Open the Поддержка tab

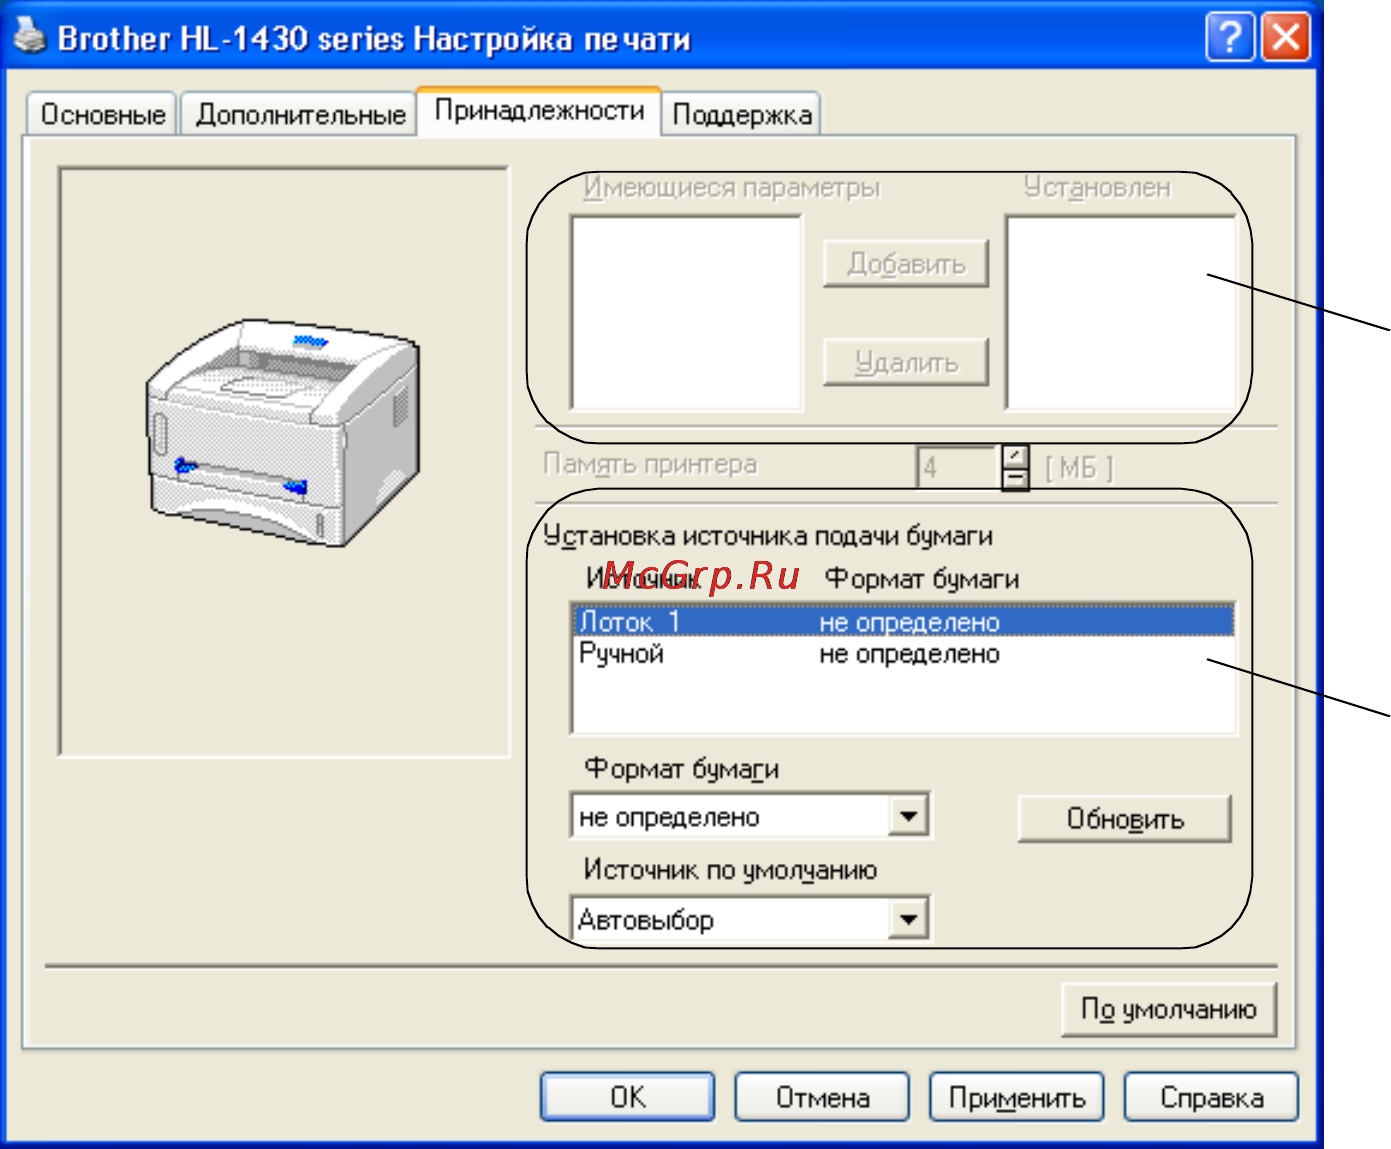742,115
